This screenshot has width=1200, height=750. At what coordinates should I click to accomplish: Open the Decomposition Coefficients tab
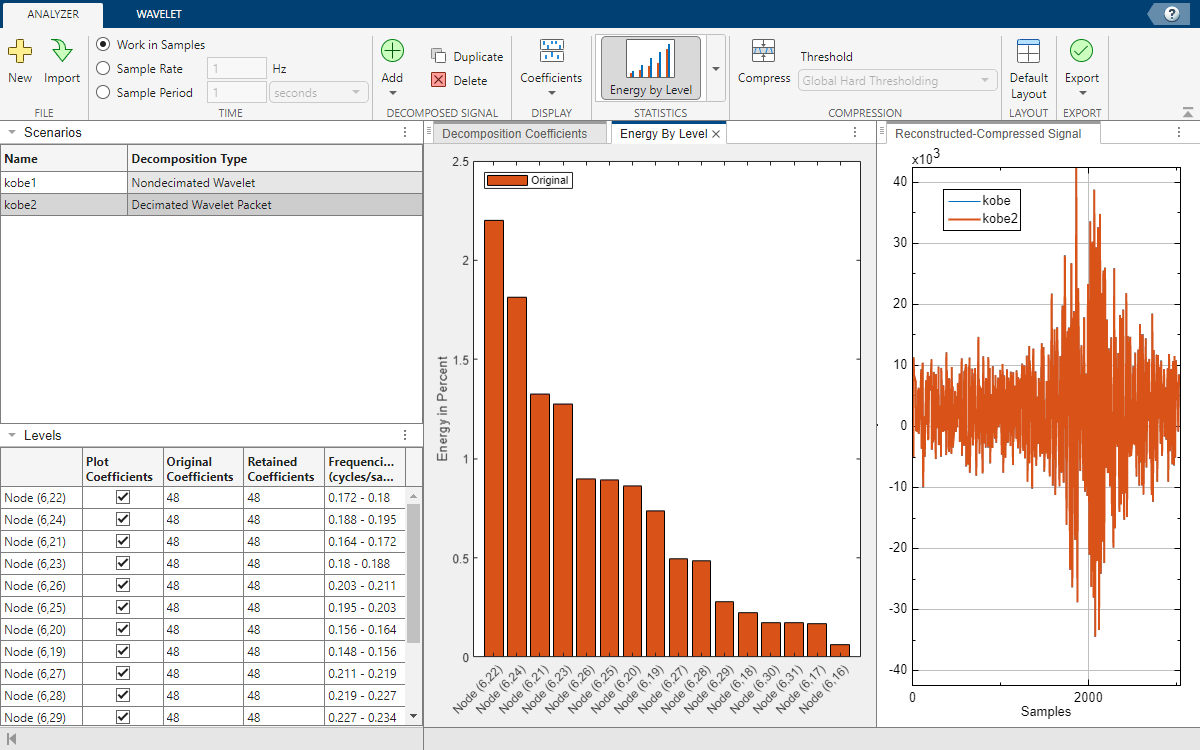514,134
